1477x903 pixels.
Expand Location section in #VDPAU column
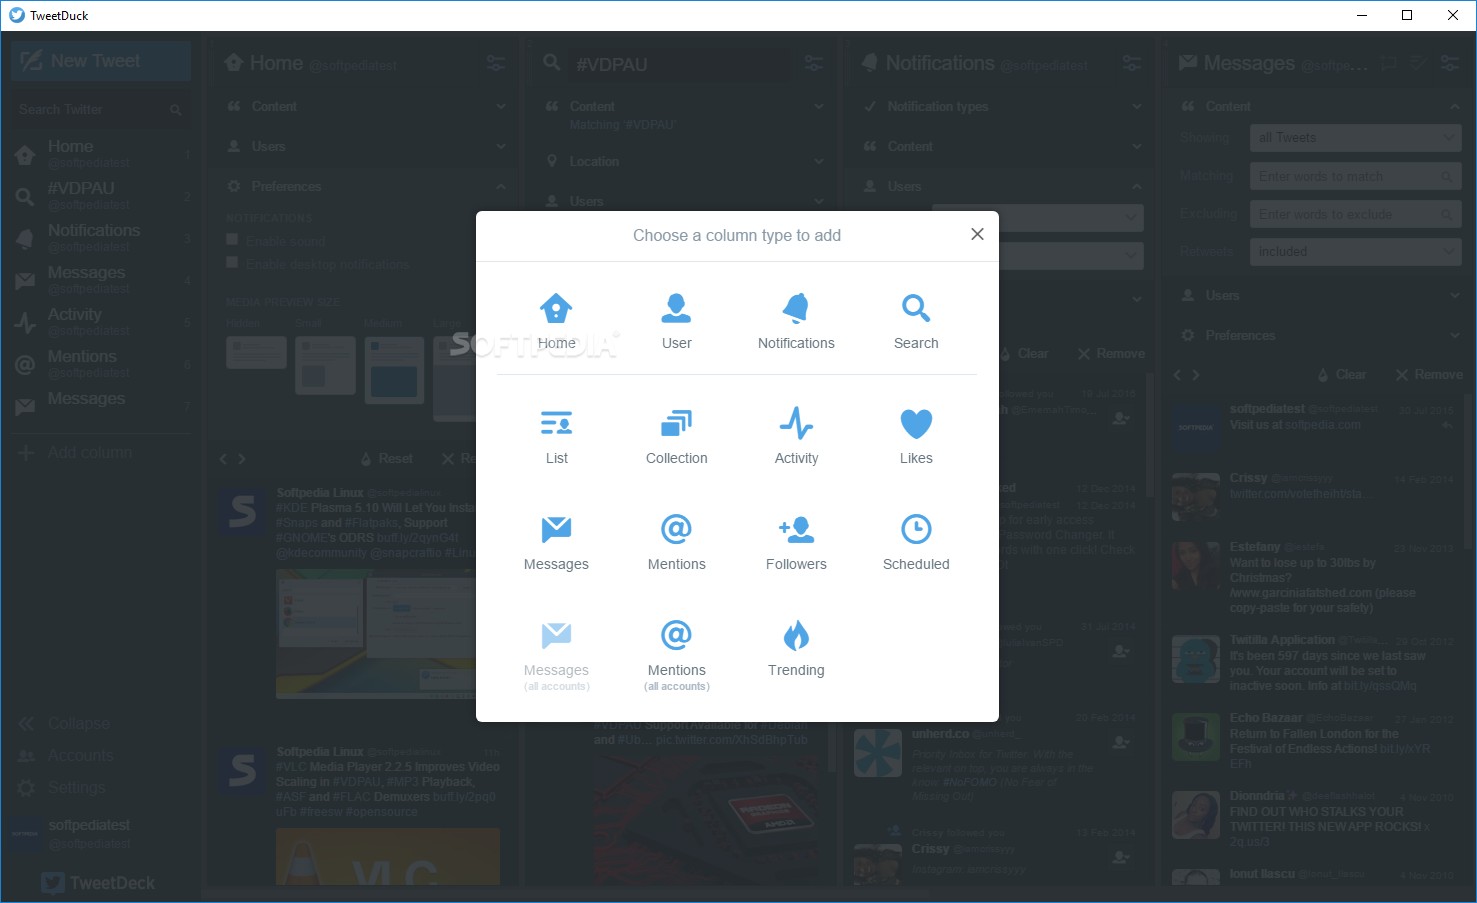pyautogui.click(x=683, y=161)
